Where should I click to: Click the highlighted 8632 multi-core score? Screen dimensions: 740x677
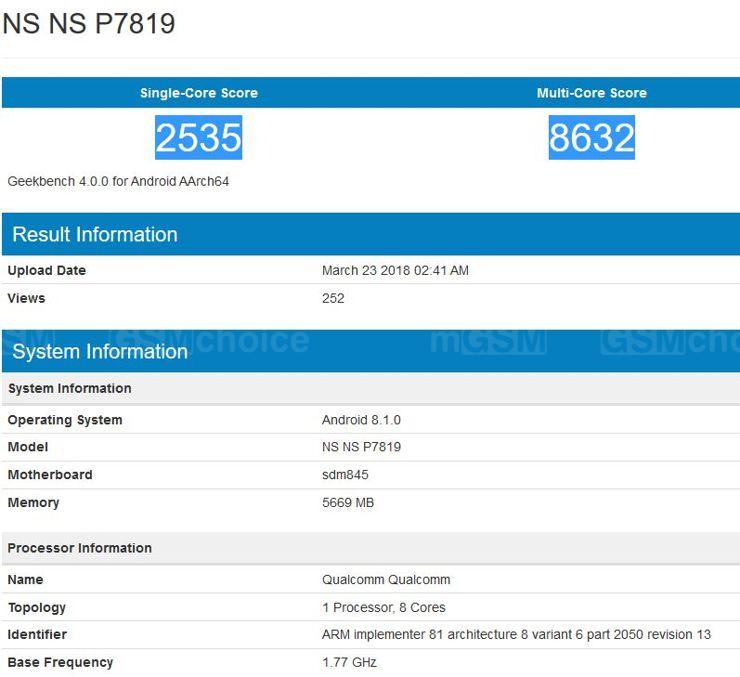(x=591, y=138)
